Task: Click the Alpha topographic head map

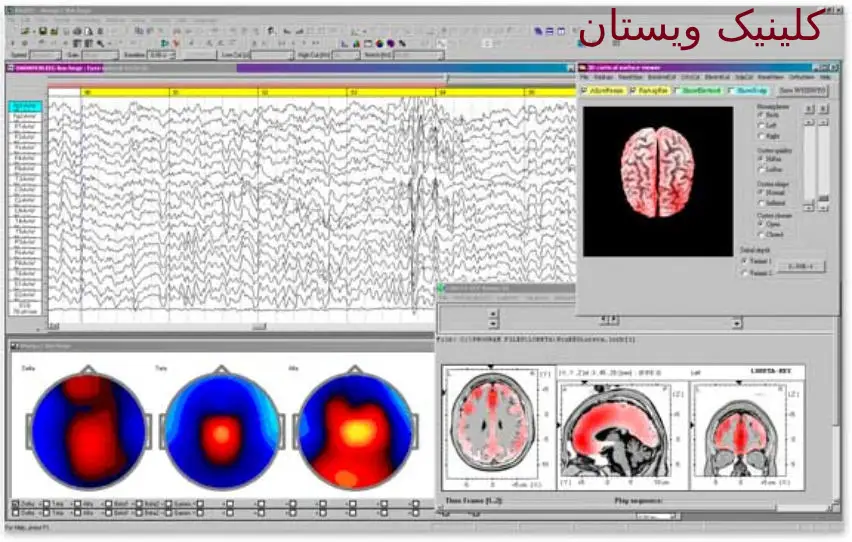Action: click(355, 431)
